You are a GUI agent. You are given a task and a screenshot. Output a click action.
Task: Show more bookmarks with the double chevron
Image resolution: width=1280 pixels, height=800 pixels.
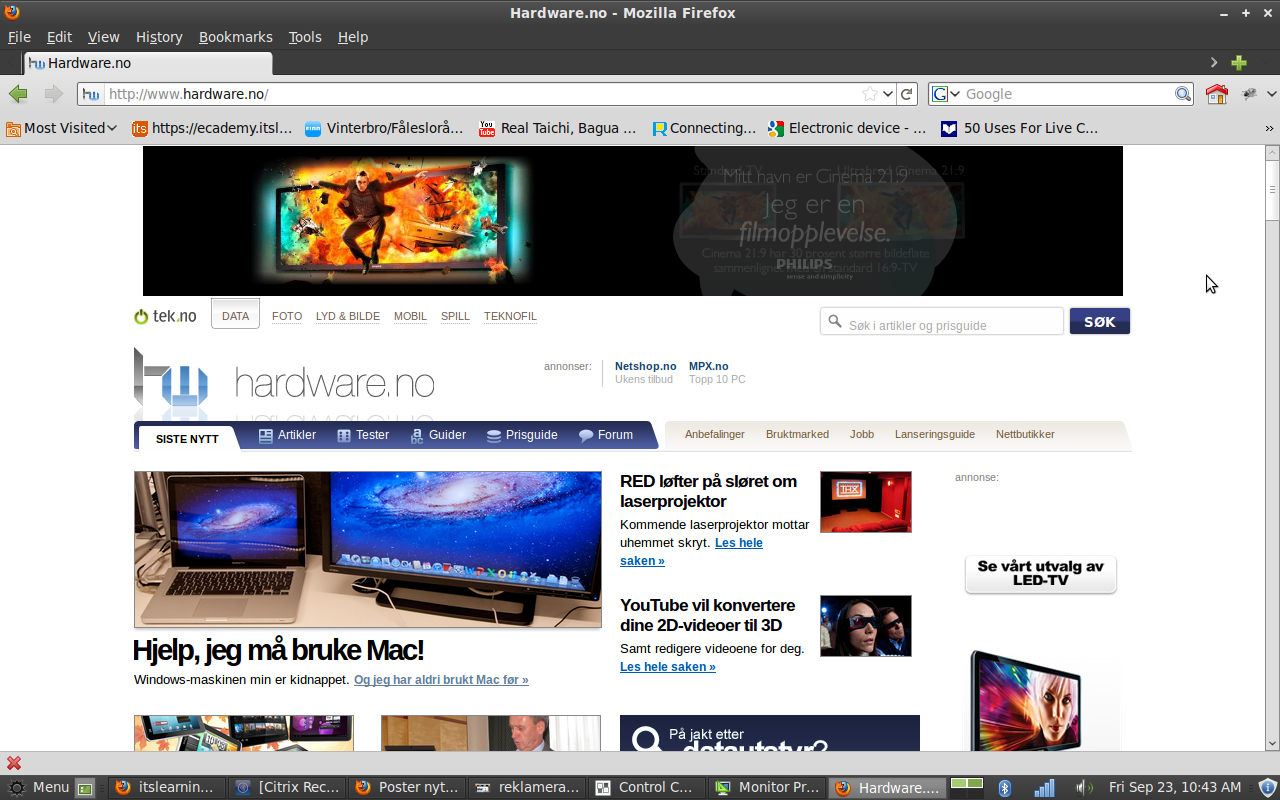tap(1270, 128)
